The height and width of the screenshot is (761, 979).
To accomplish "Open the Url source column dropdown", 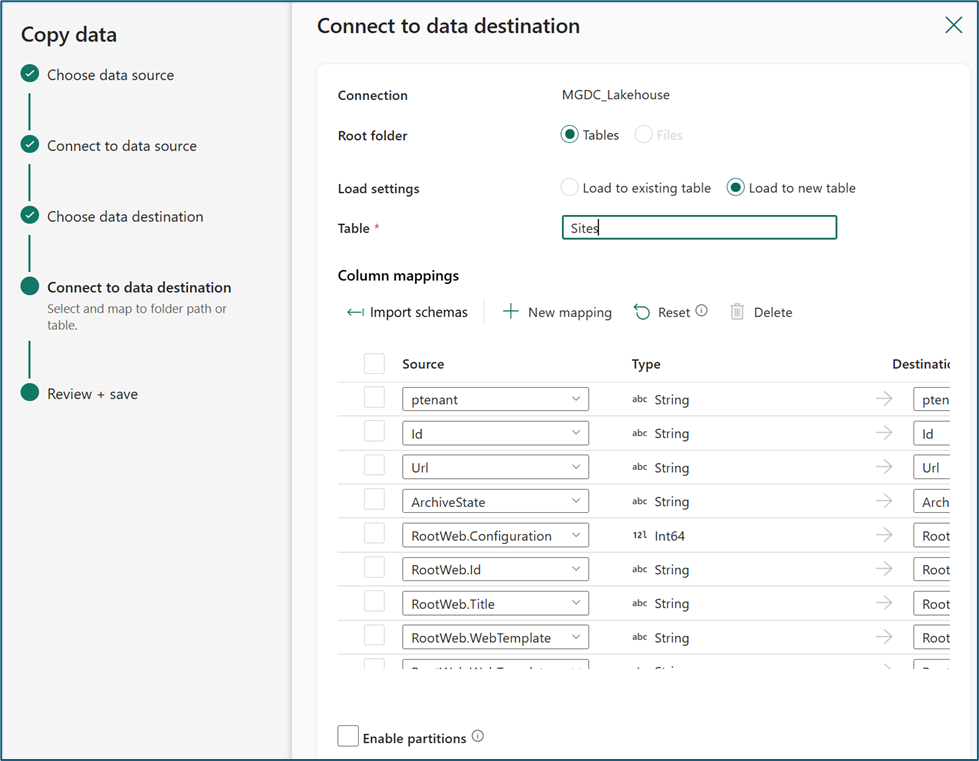I will [495, 467].
